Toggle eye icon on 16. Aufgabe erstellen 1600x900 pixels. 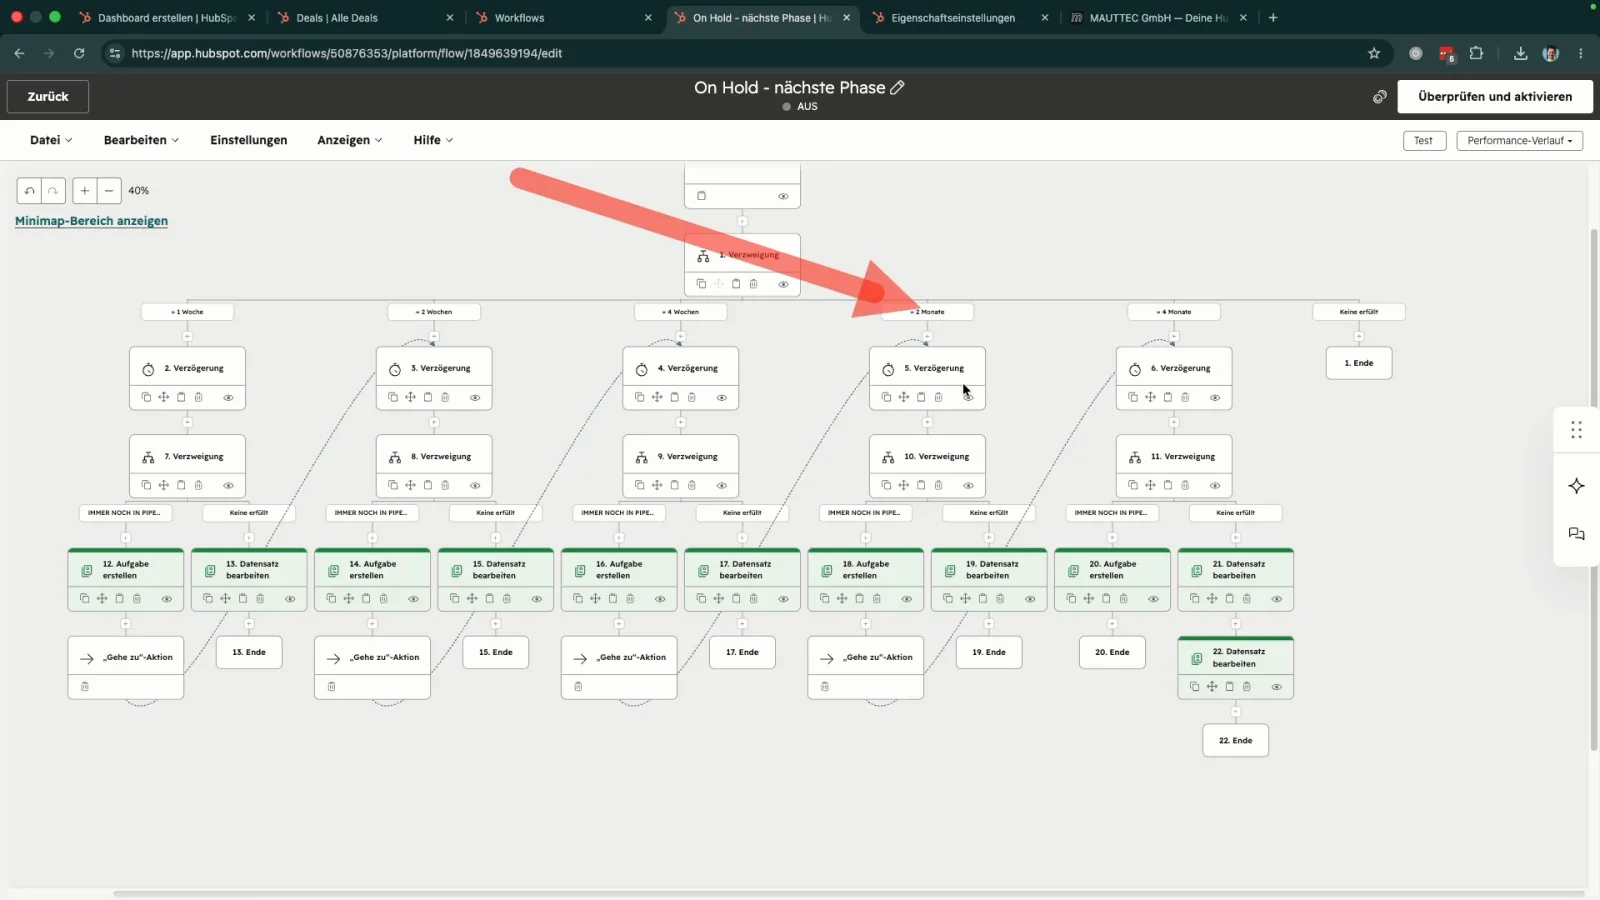click(660, 599)
